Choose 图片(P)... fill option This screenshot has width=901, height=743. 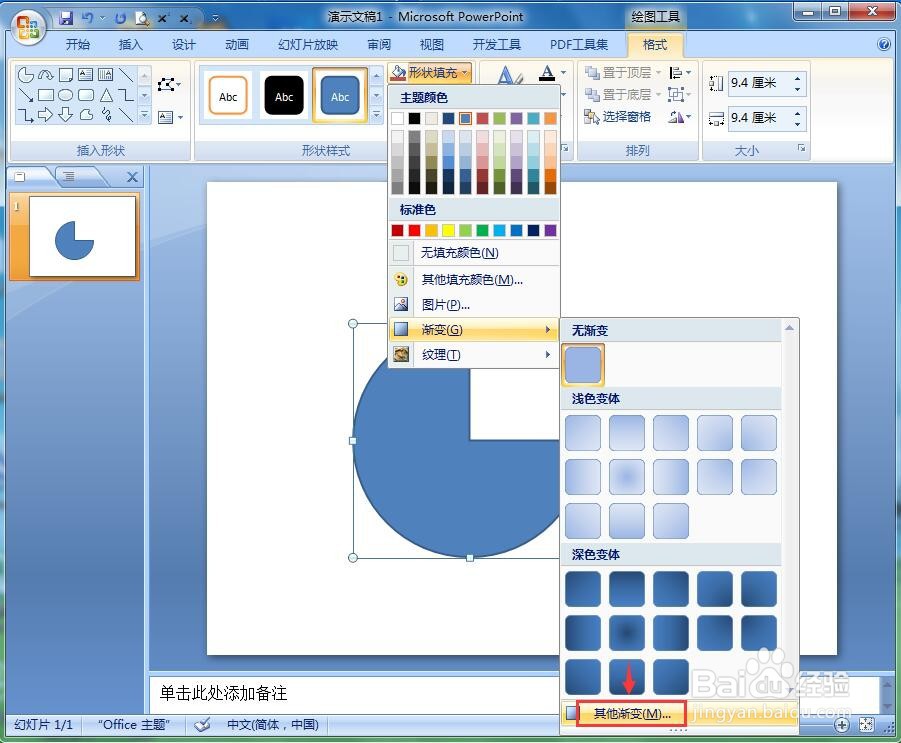[x=473, y=305]
